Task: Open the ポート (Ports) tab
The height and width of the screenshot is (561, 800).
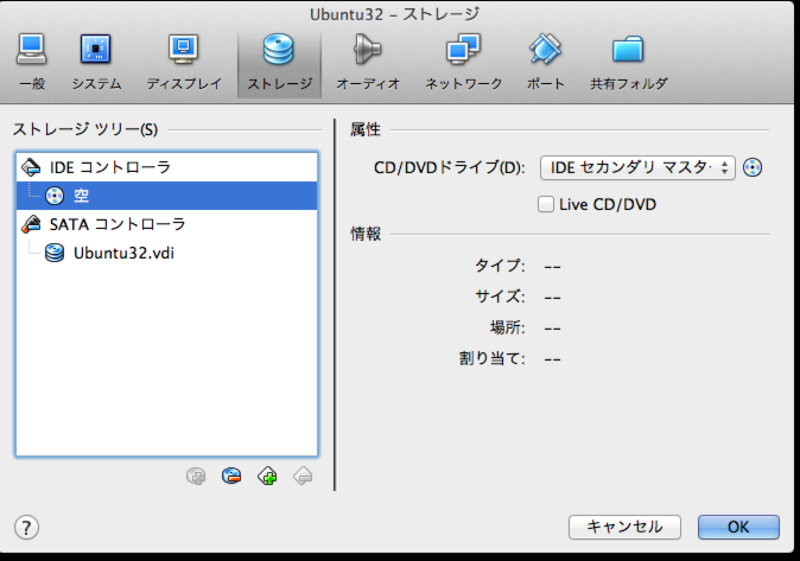Action: tap(545, 63)
